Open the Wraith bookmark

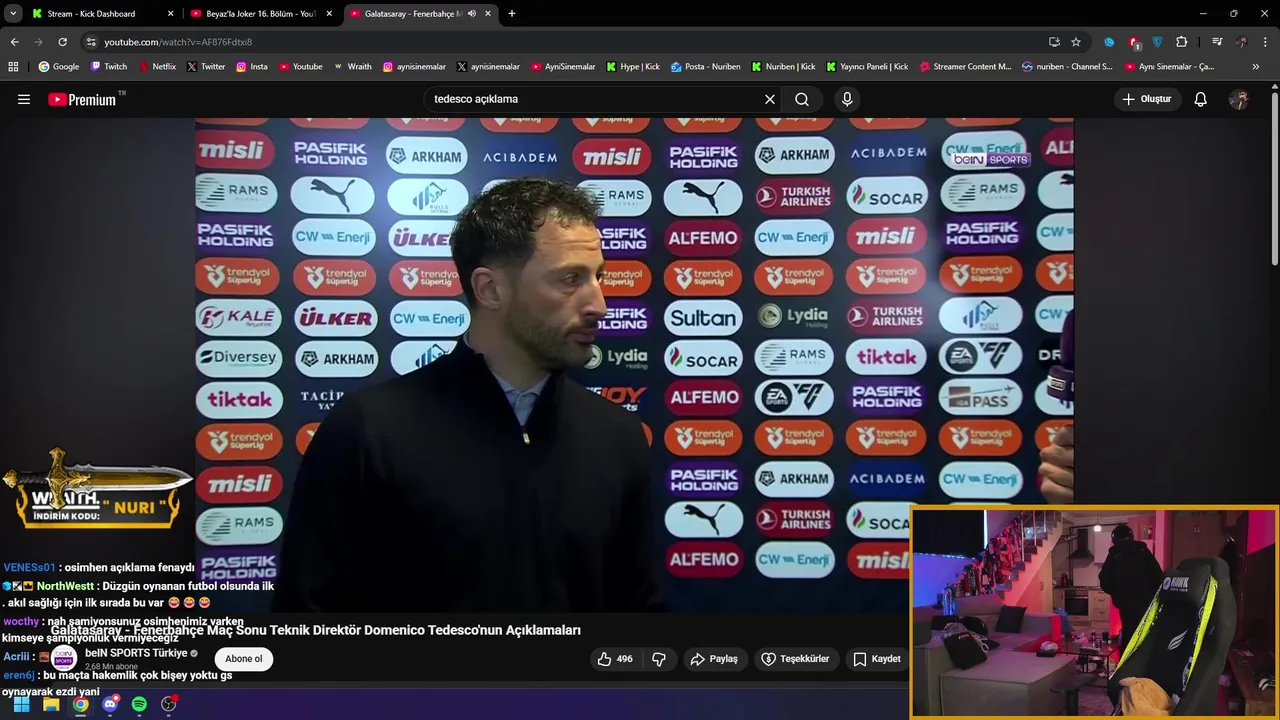352,67
